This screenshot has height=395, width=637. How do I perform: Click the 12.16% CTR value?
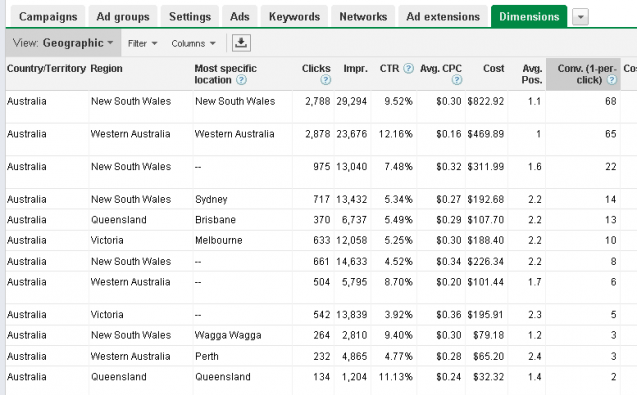click(396, 134)
